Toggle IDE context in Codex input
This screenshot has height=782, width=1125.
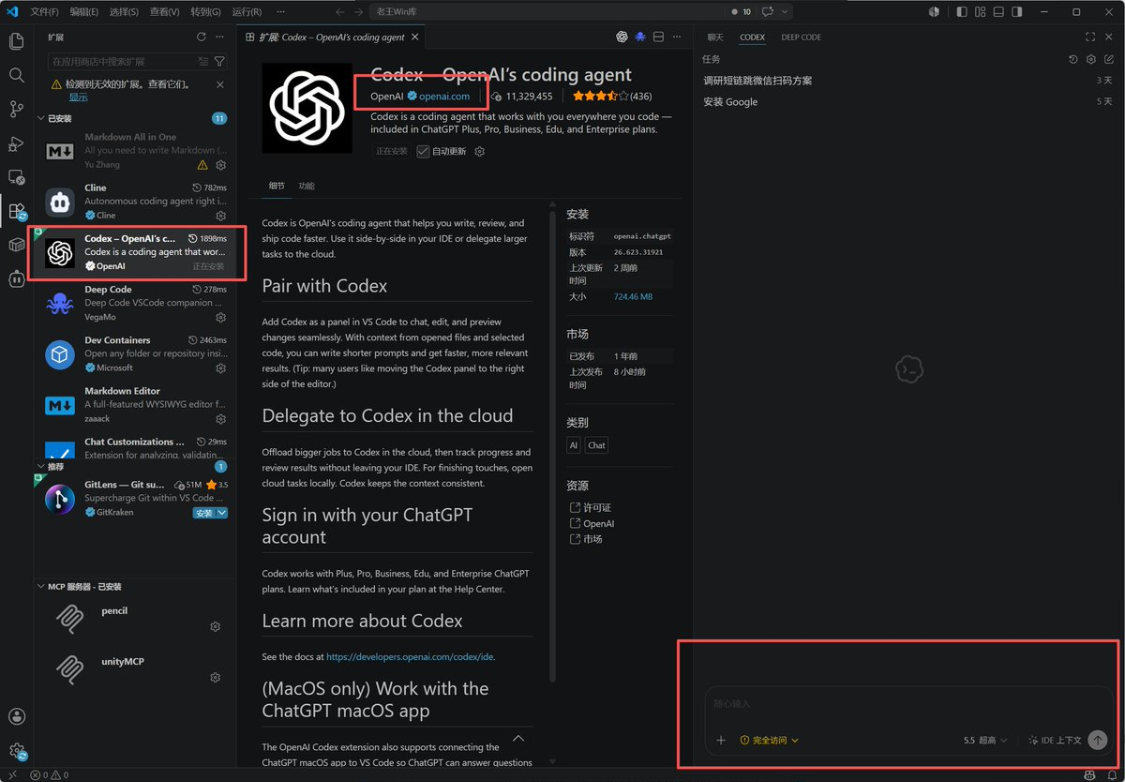[x=1055, y=740]
